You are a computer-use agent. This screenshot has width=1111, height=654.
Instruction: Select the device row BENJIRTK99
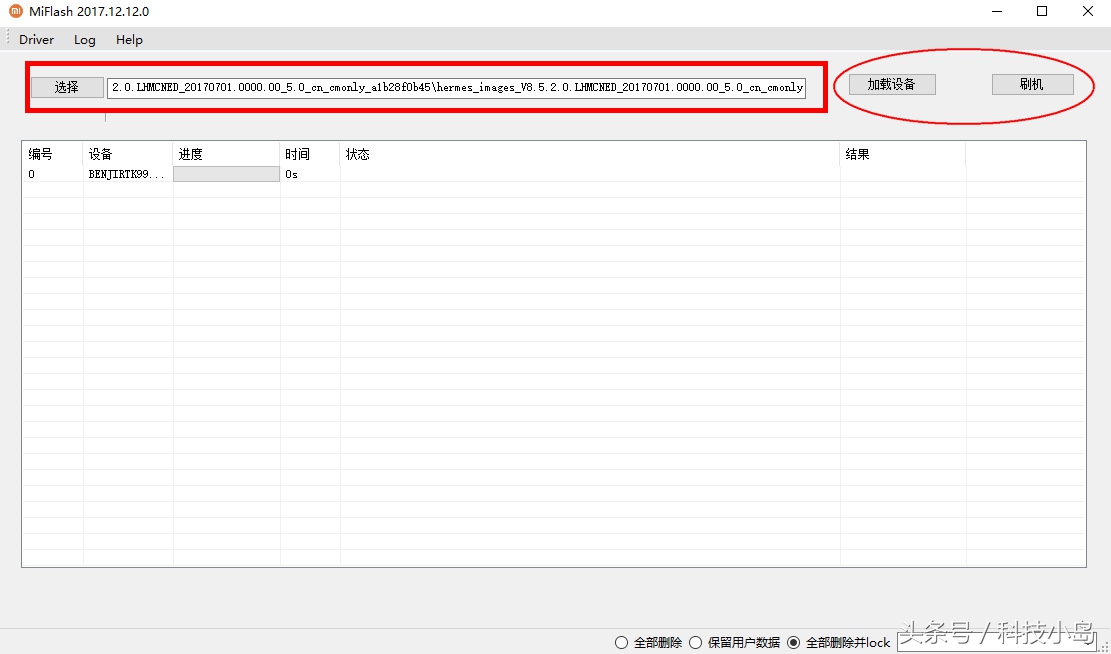pos(127,173)
